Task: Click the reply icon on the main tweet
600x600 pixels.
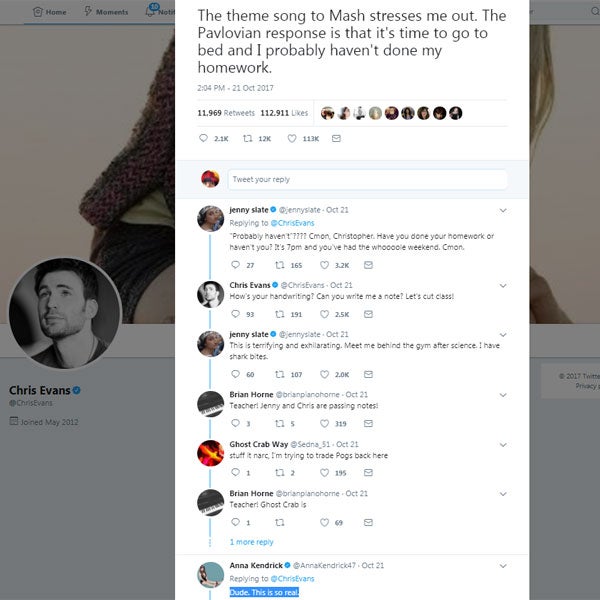Action: pyautogui.click(x=203, y=138)
